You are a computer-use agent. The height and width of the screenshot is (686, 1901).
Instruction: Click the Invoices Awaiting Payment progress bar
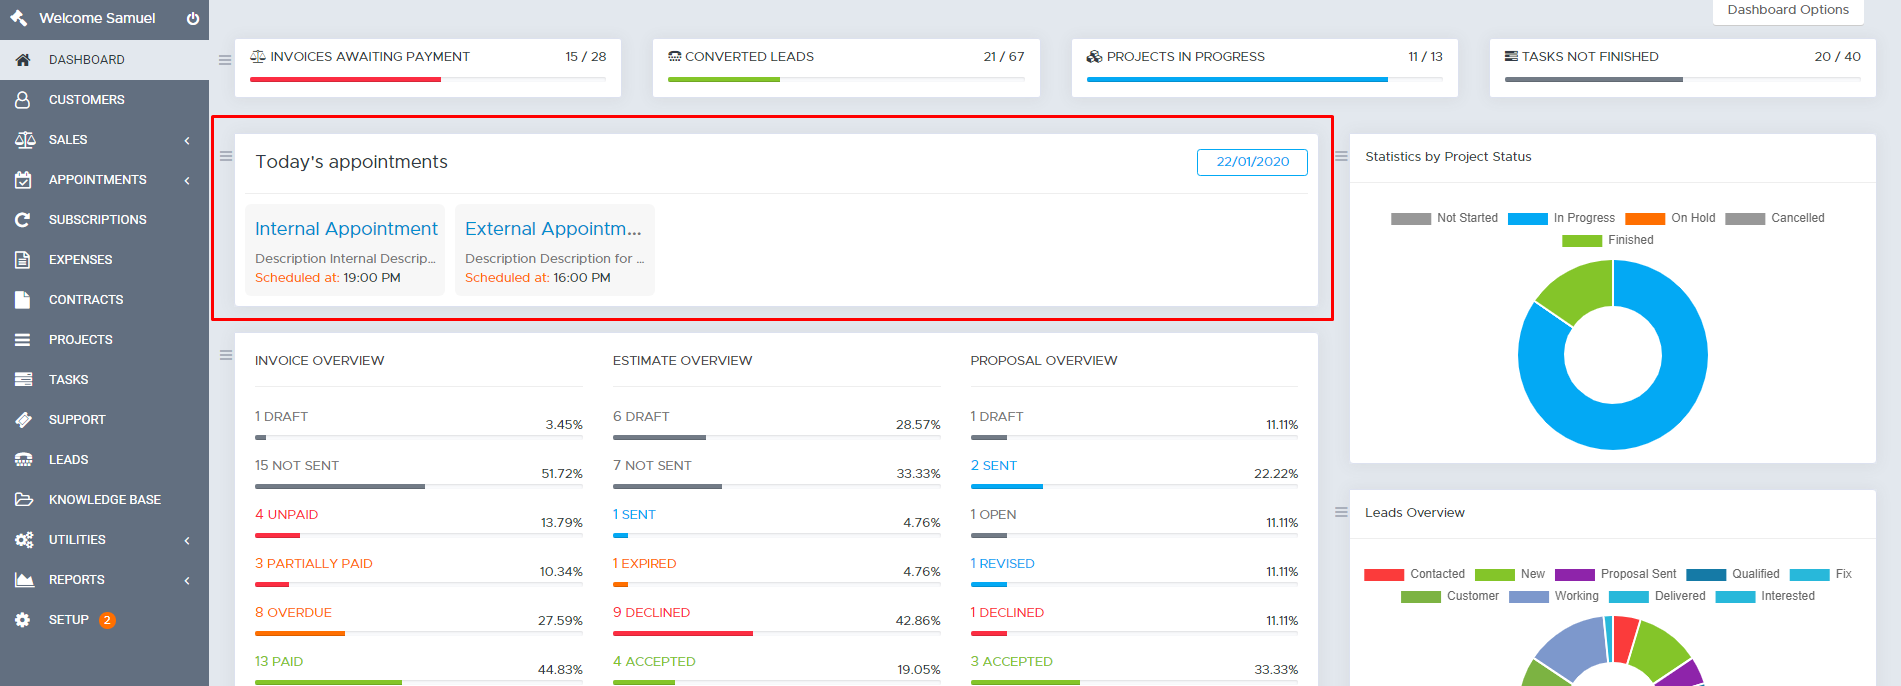coord(427,79)
